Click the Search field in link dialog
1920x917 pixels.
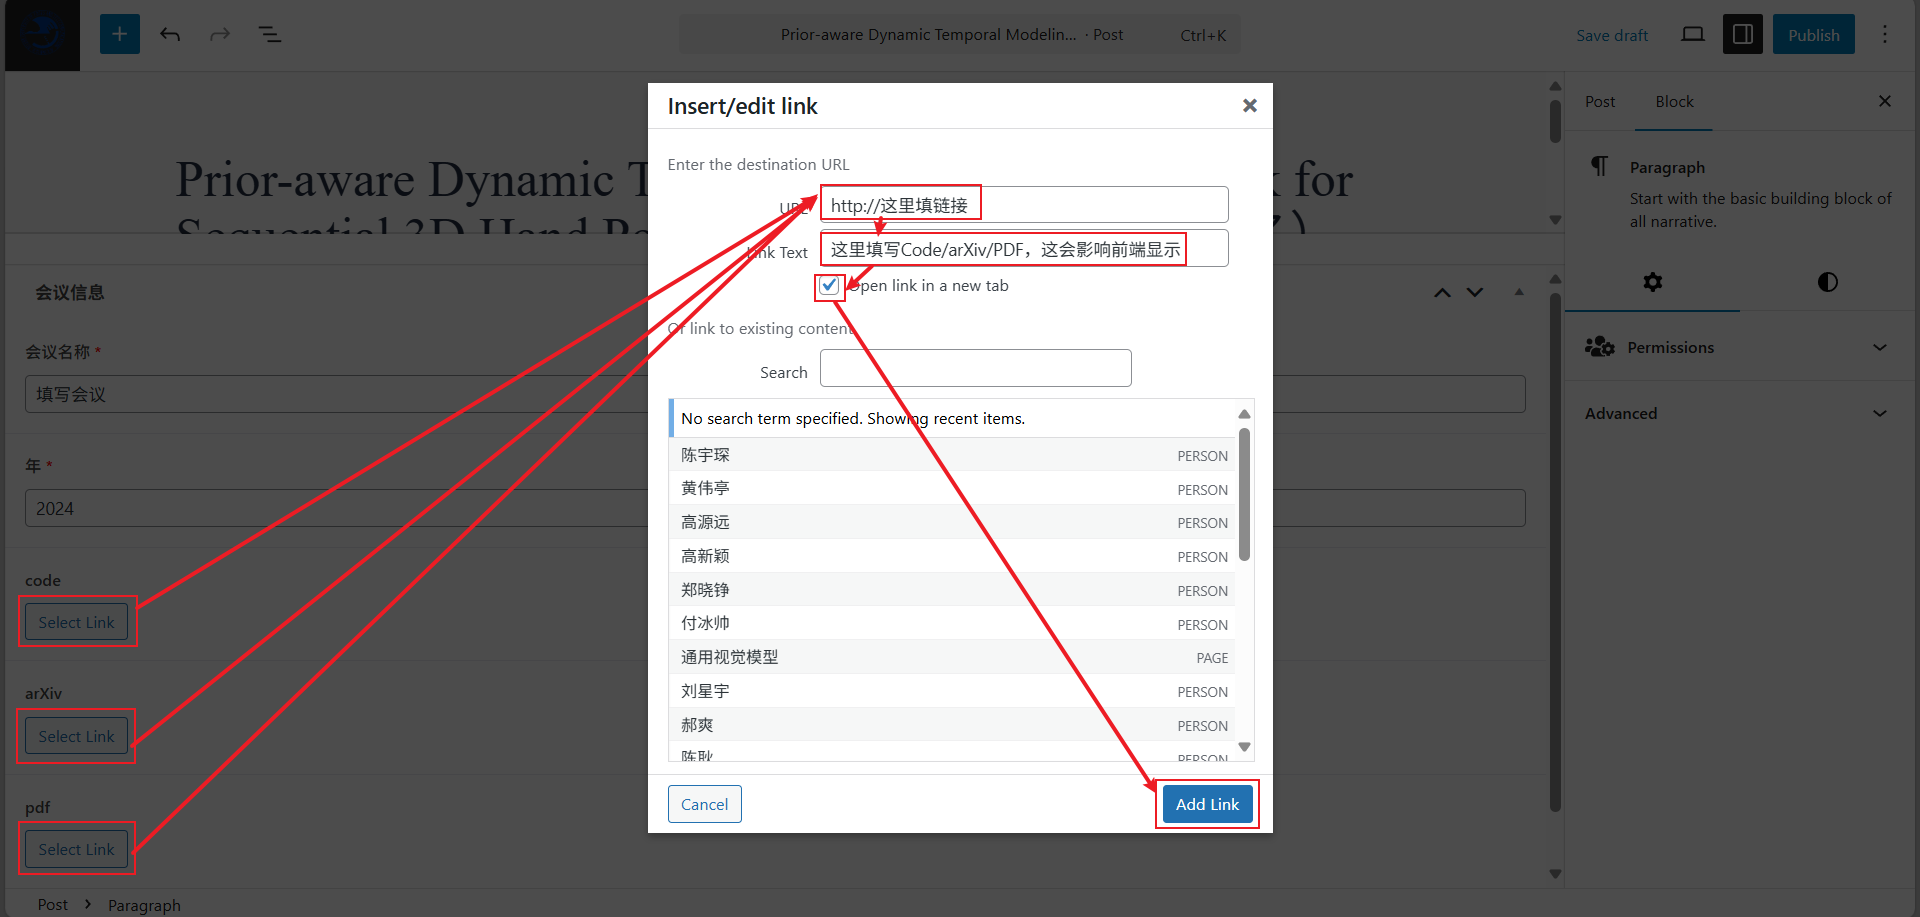(x=975, y=368)
